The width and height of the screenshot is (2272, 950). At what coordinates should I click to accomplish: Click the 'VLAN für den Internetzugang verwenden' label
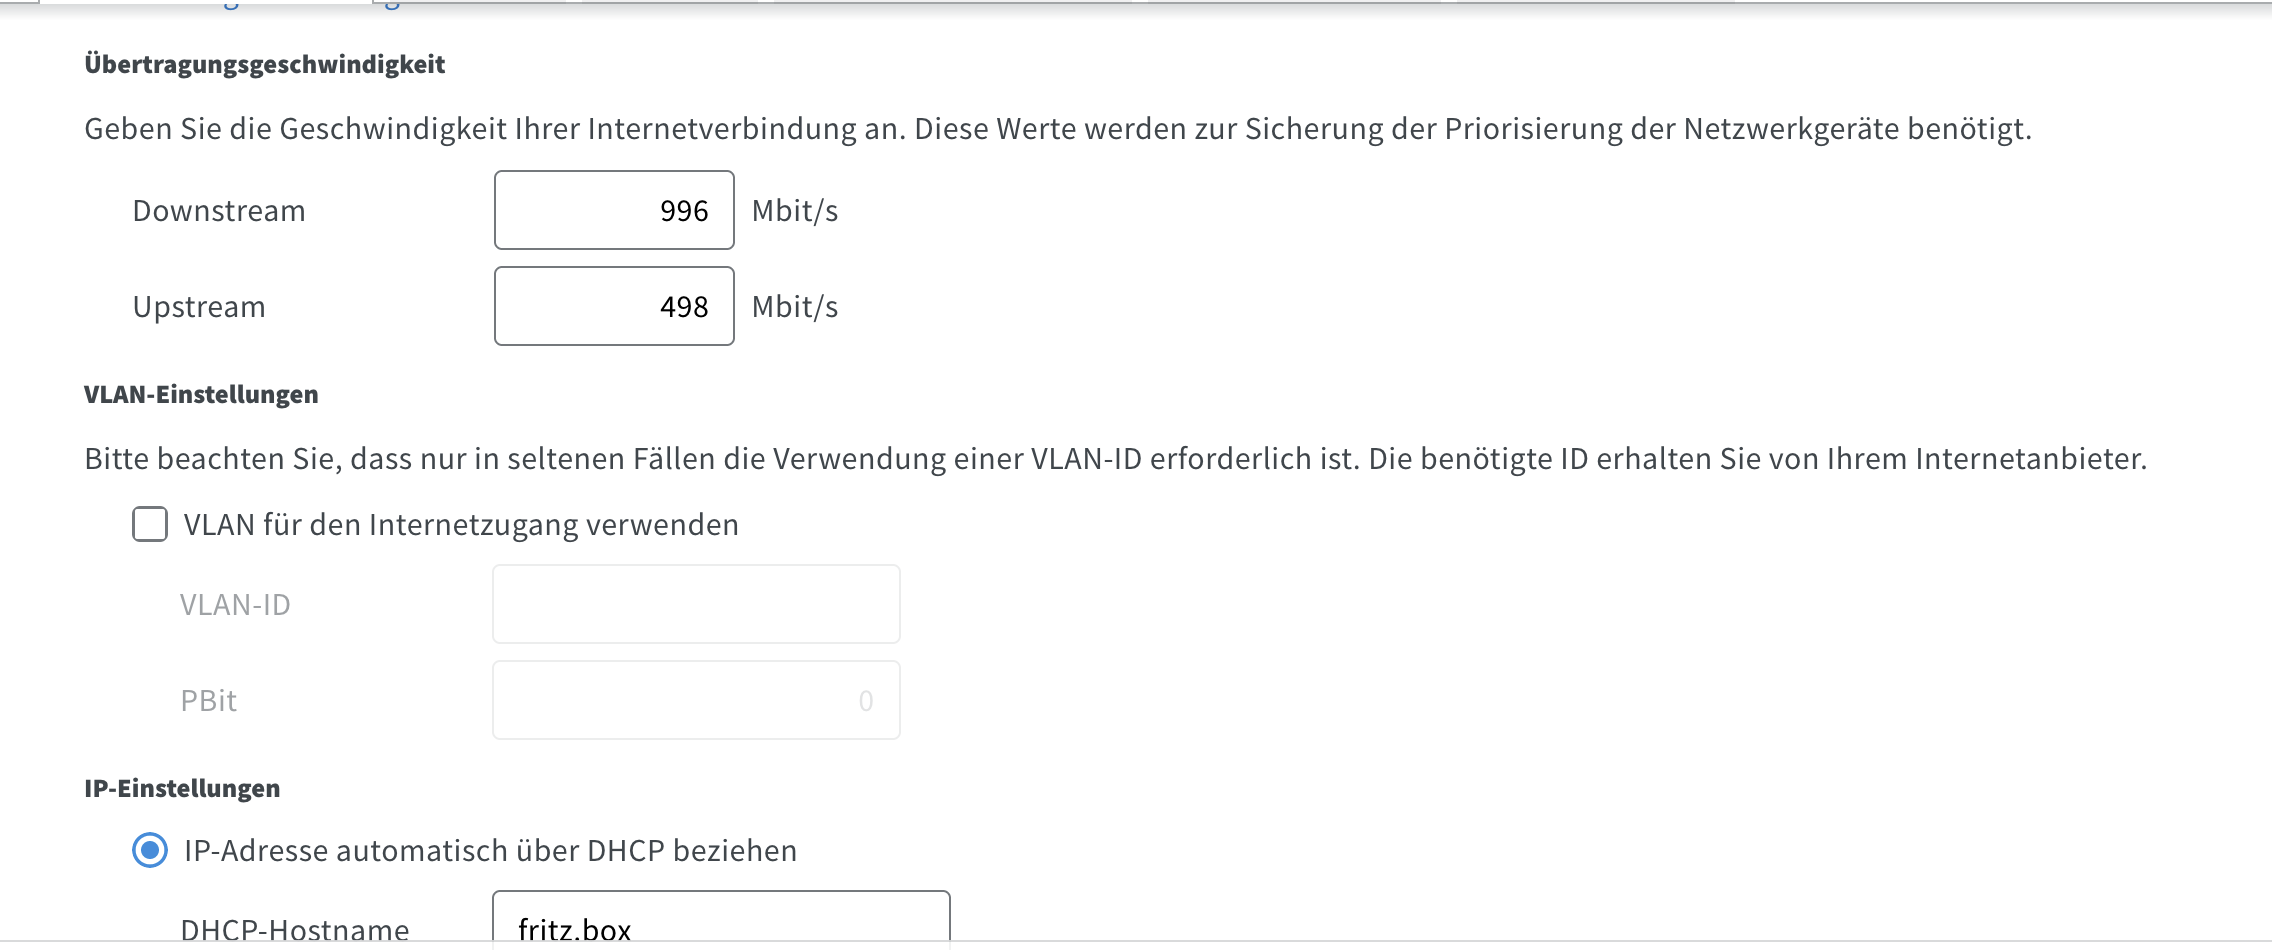coord(461,525)
